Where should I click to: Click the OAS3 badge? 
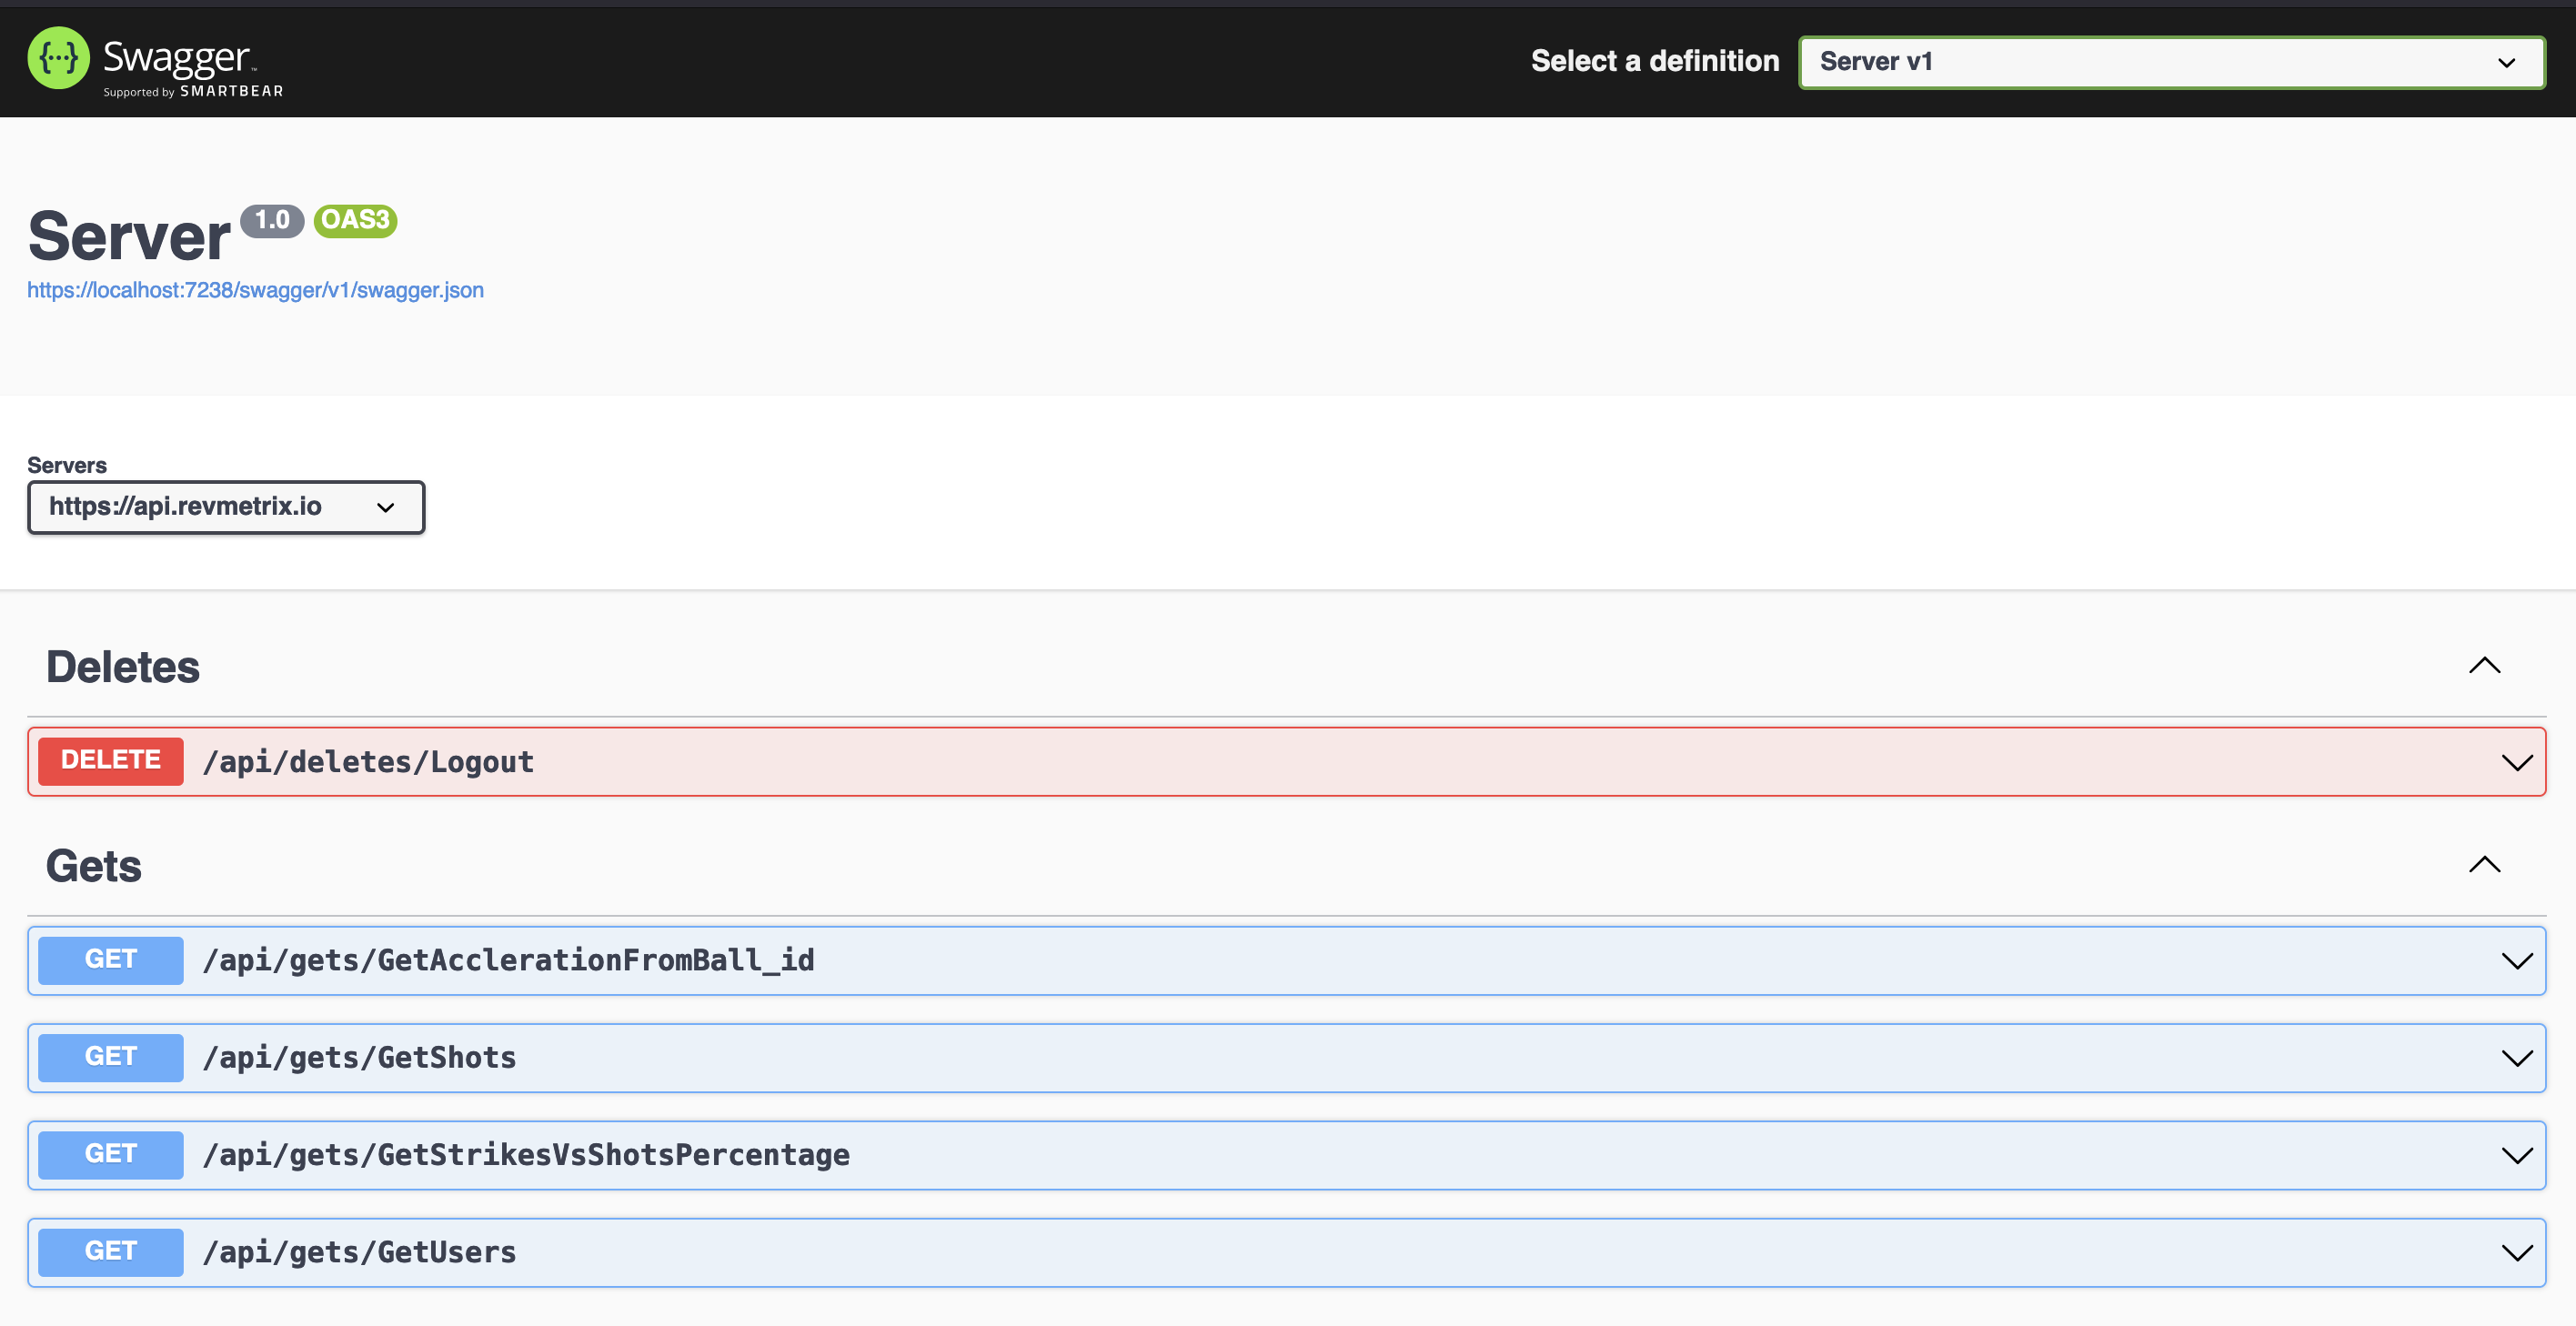pyautogui.click(x=355, y=221)
